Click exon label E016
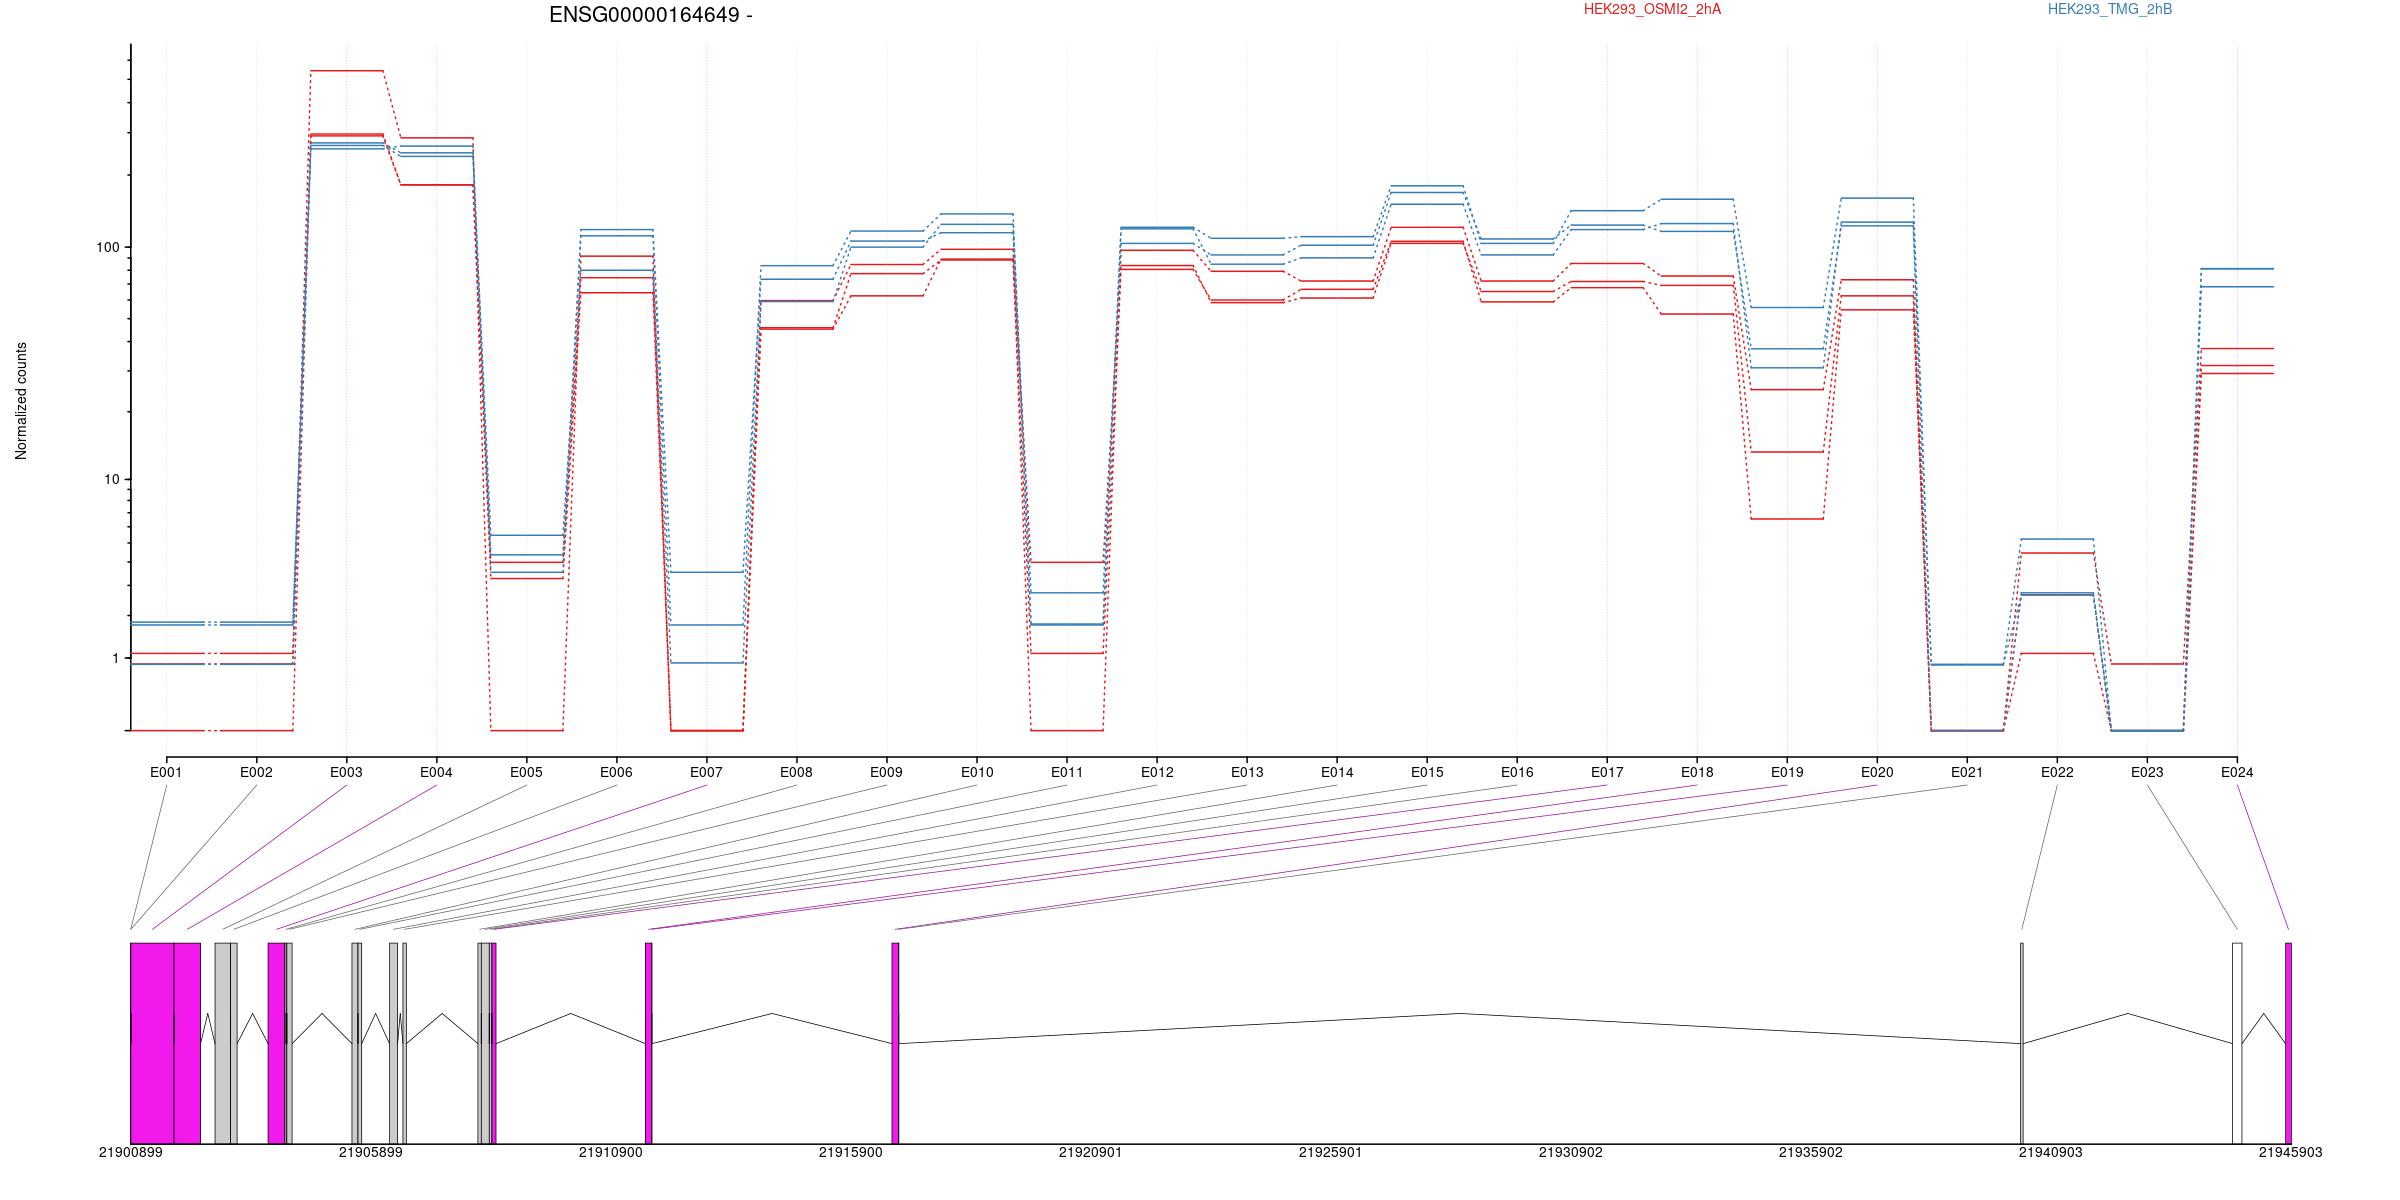 tap(1517, 772)
